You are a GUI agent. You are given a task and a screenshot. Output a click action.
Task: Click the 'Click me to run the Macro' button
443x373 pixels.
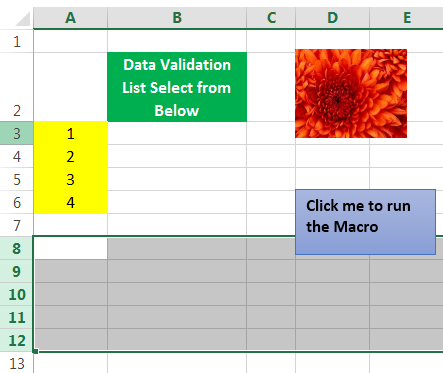pyautogui.click(x=365, y=222)
